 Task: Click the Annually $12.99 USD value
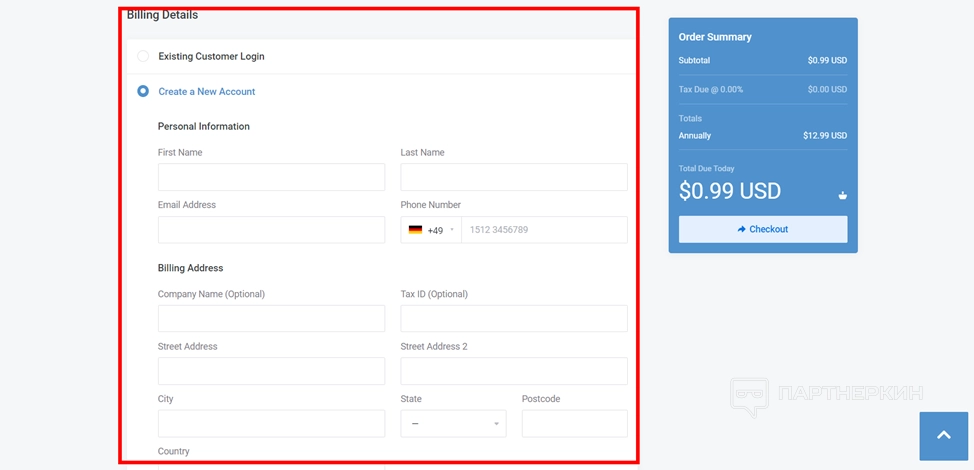[825, 135]
